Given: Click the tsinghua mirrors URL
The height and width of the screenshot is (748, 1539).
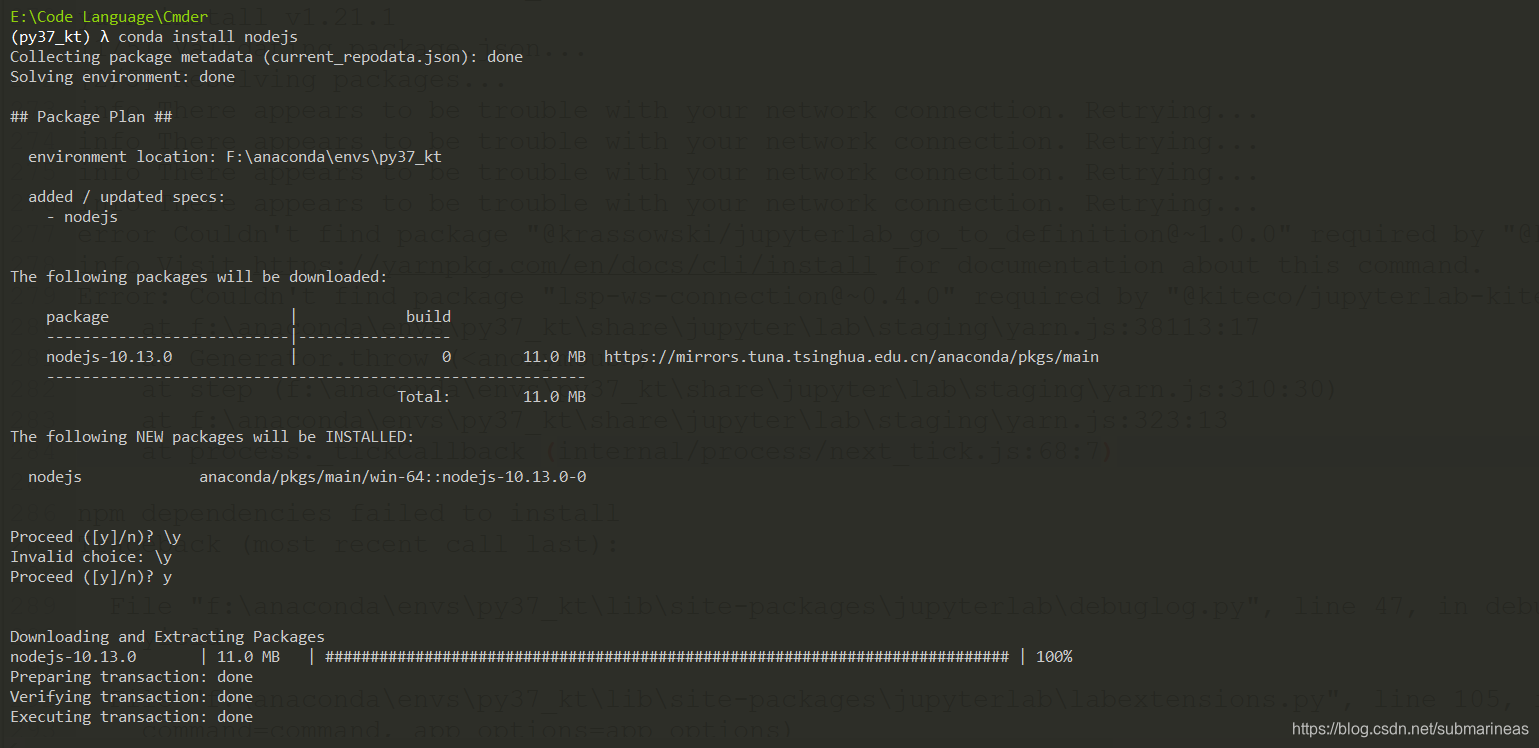Looking at the screenshot, I should click(x=851, y=357).
